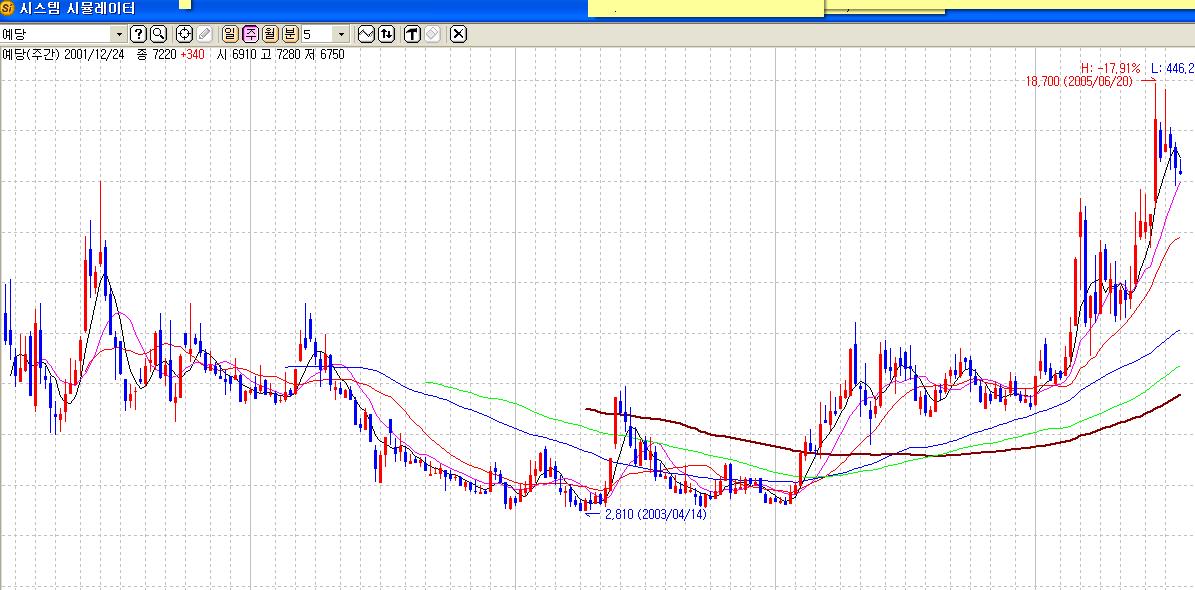
Task: Click the up-down arrows swap icon
Action: 386,34
